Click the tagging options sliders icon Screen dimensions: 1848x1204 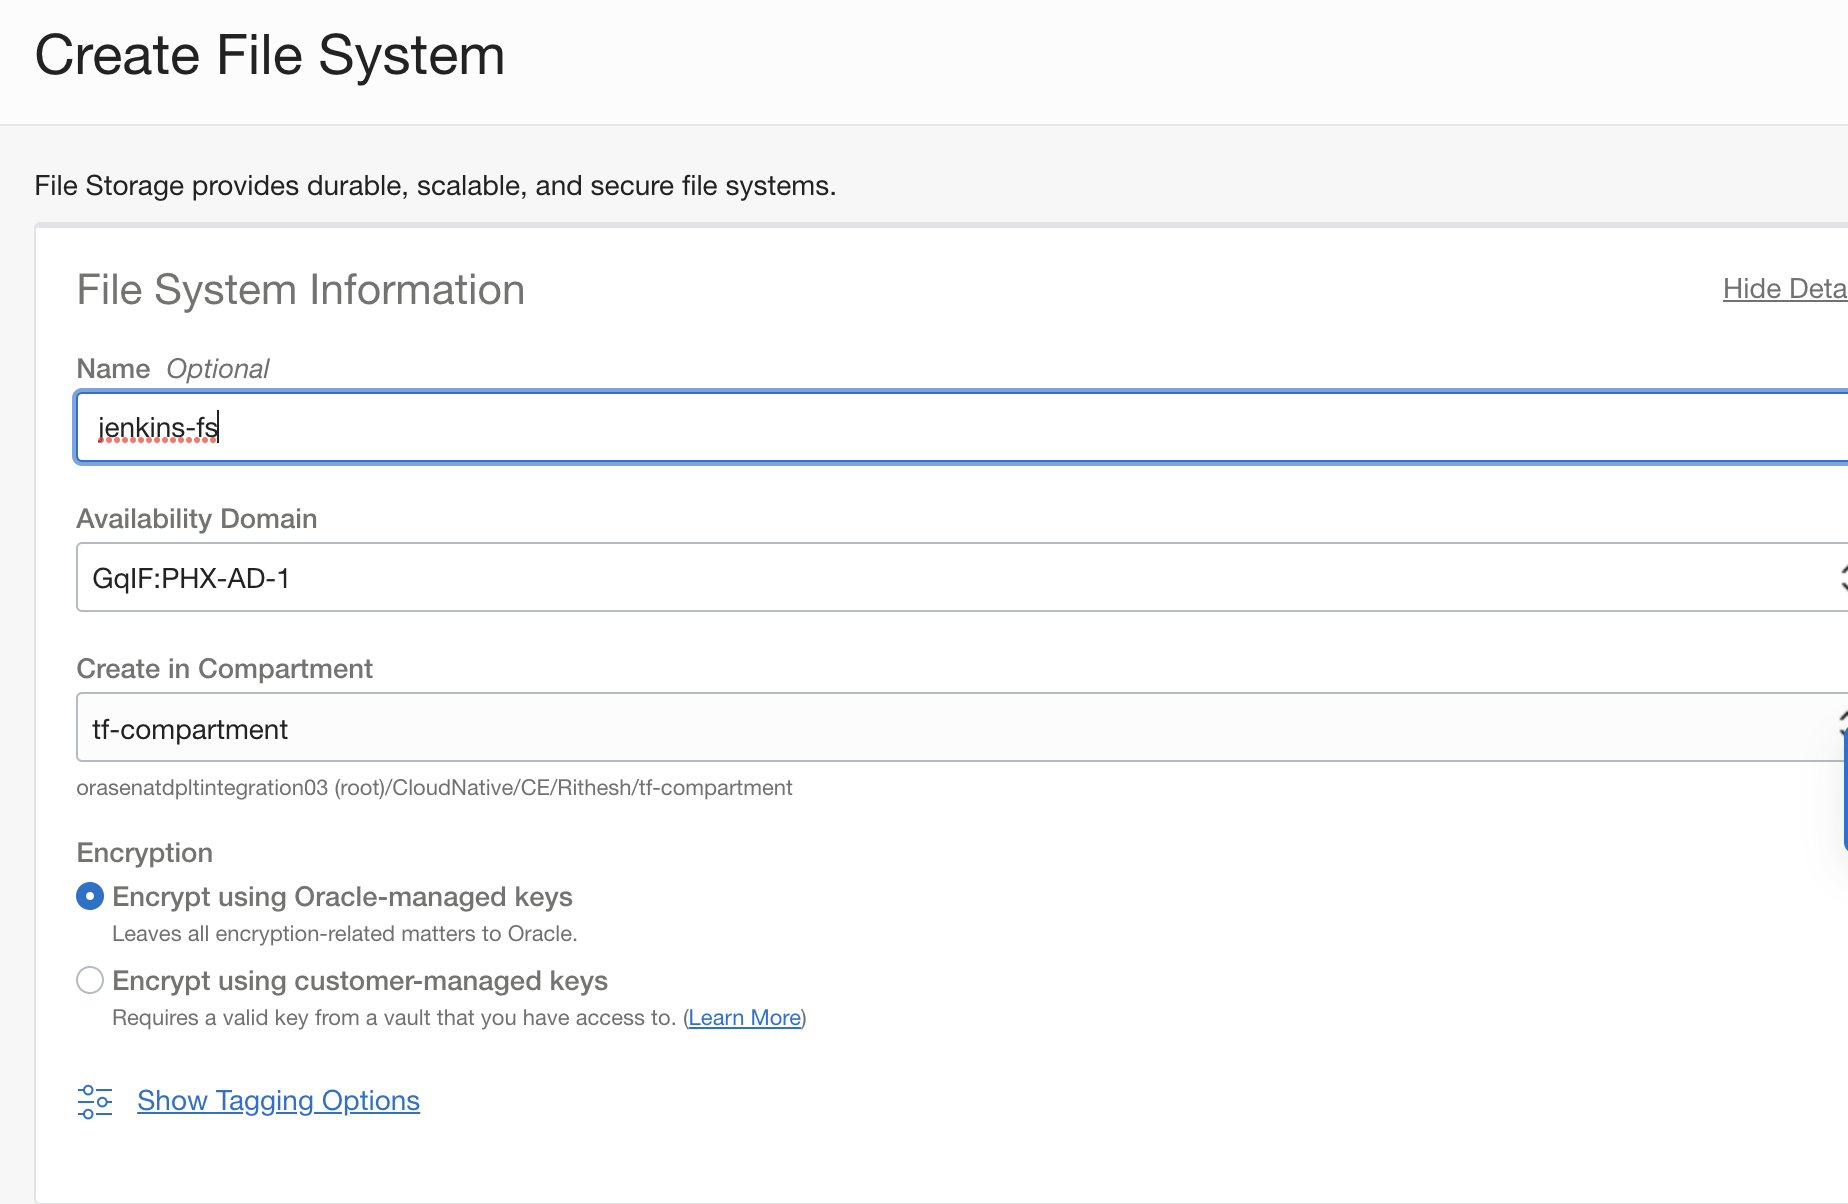pyautogui.click(x=95, y=1100)
